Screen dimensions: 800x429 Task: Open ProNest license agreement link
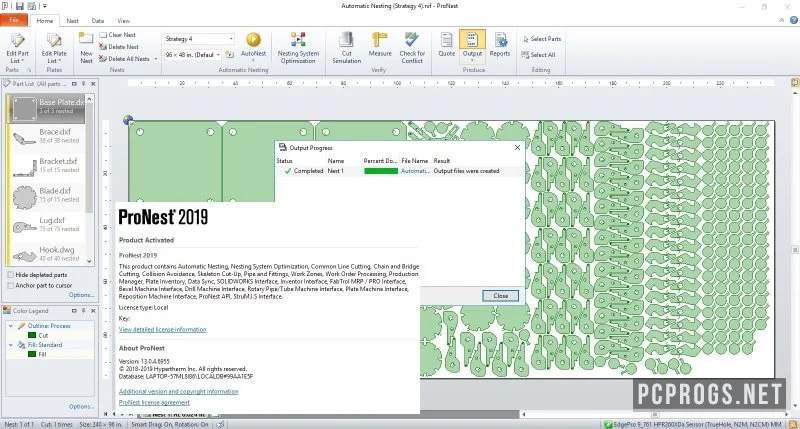tap(154, 402)
